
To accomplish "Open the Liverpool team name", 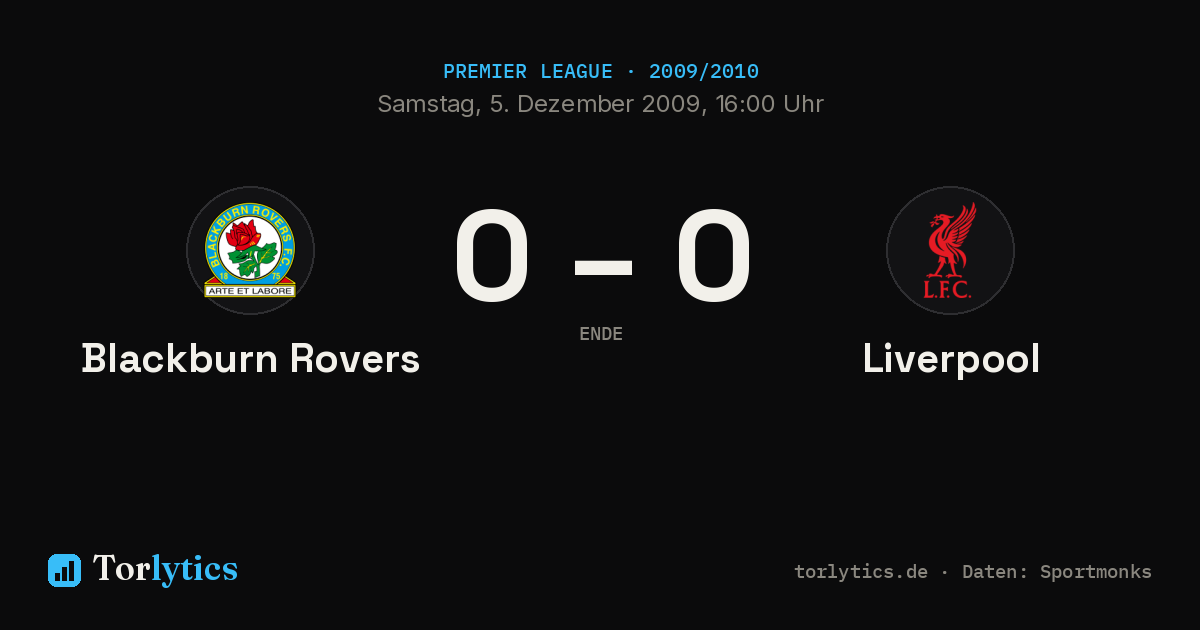I will (x=951, y=359).
